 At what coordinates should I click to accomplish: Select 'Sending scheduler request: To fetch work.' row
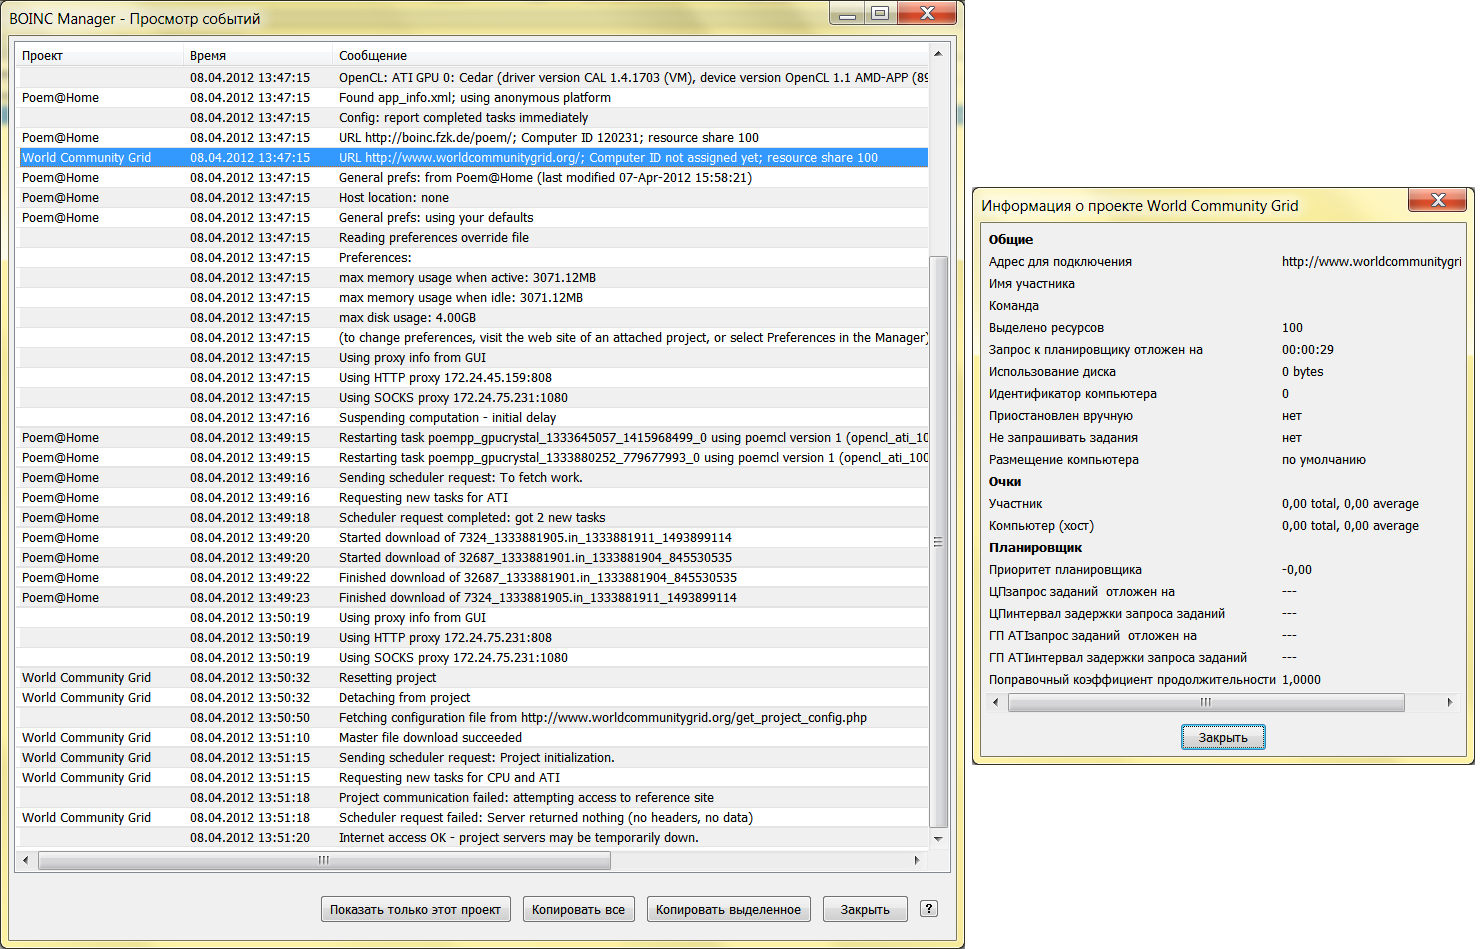click(x=473, y=477)
